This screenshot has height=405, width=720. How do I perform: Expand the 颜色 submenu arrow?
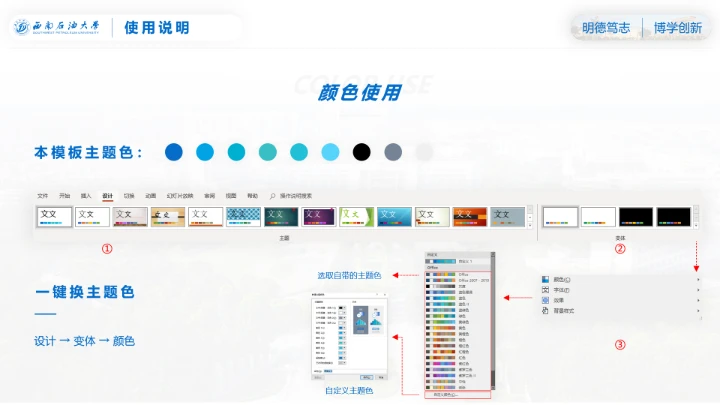point(698,279)
